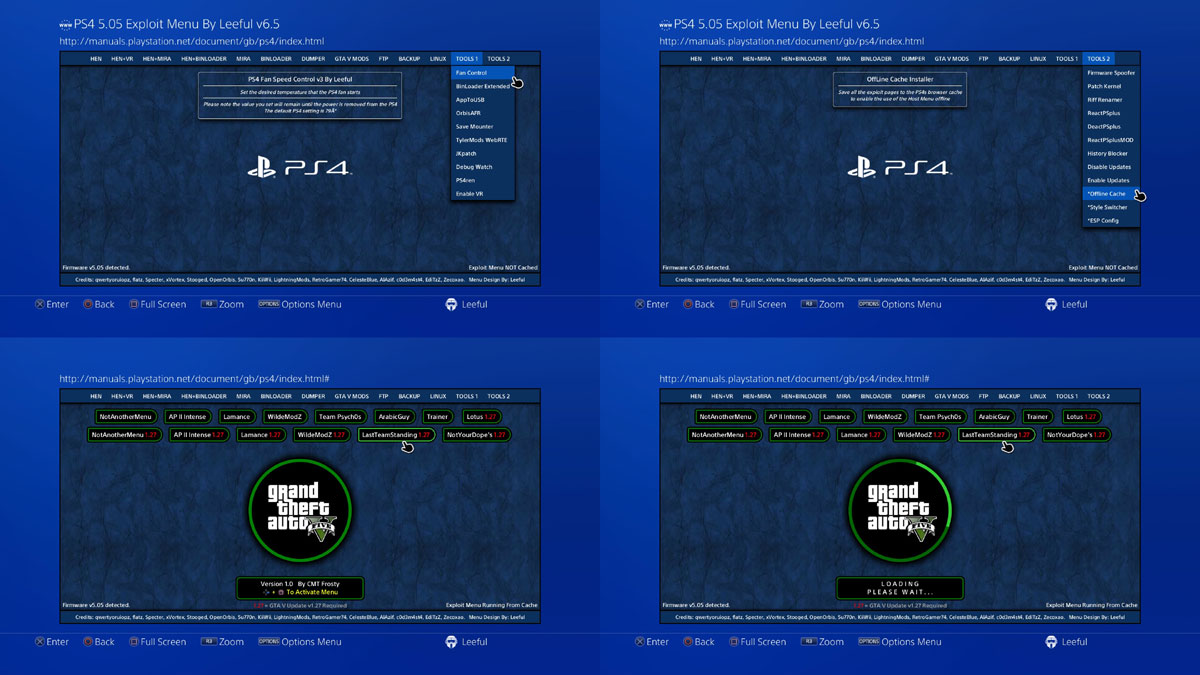
Task: Click the URL ending index.html above the Fan Control screen
Action: (192, 41)
